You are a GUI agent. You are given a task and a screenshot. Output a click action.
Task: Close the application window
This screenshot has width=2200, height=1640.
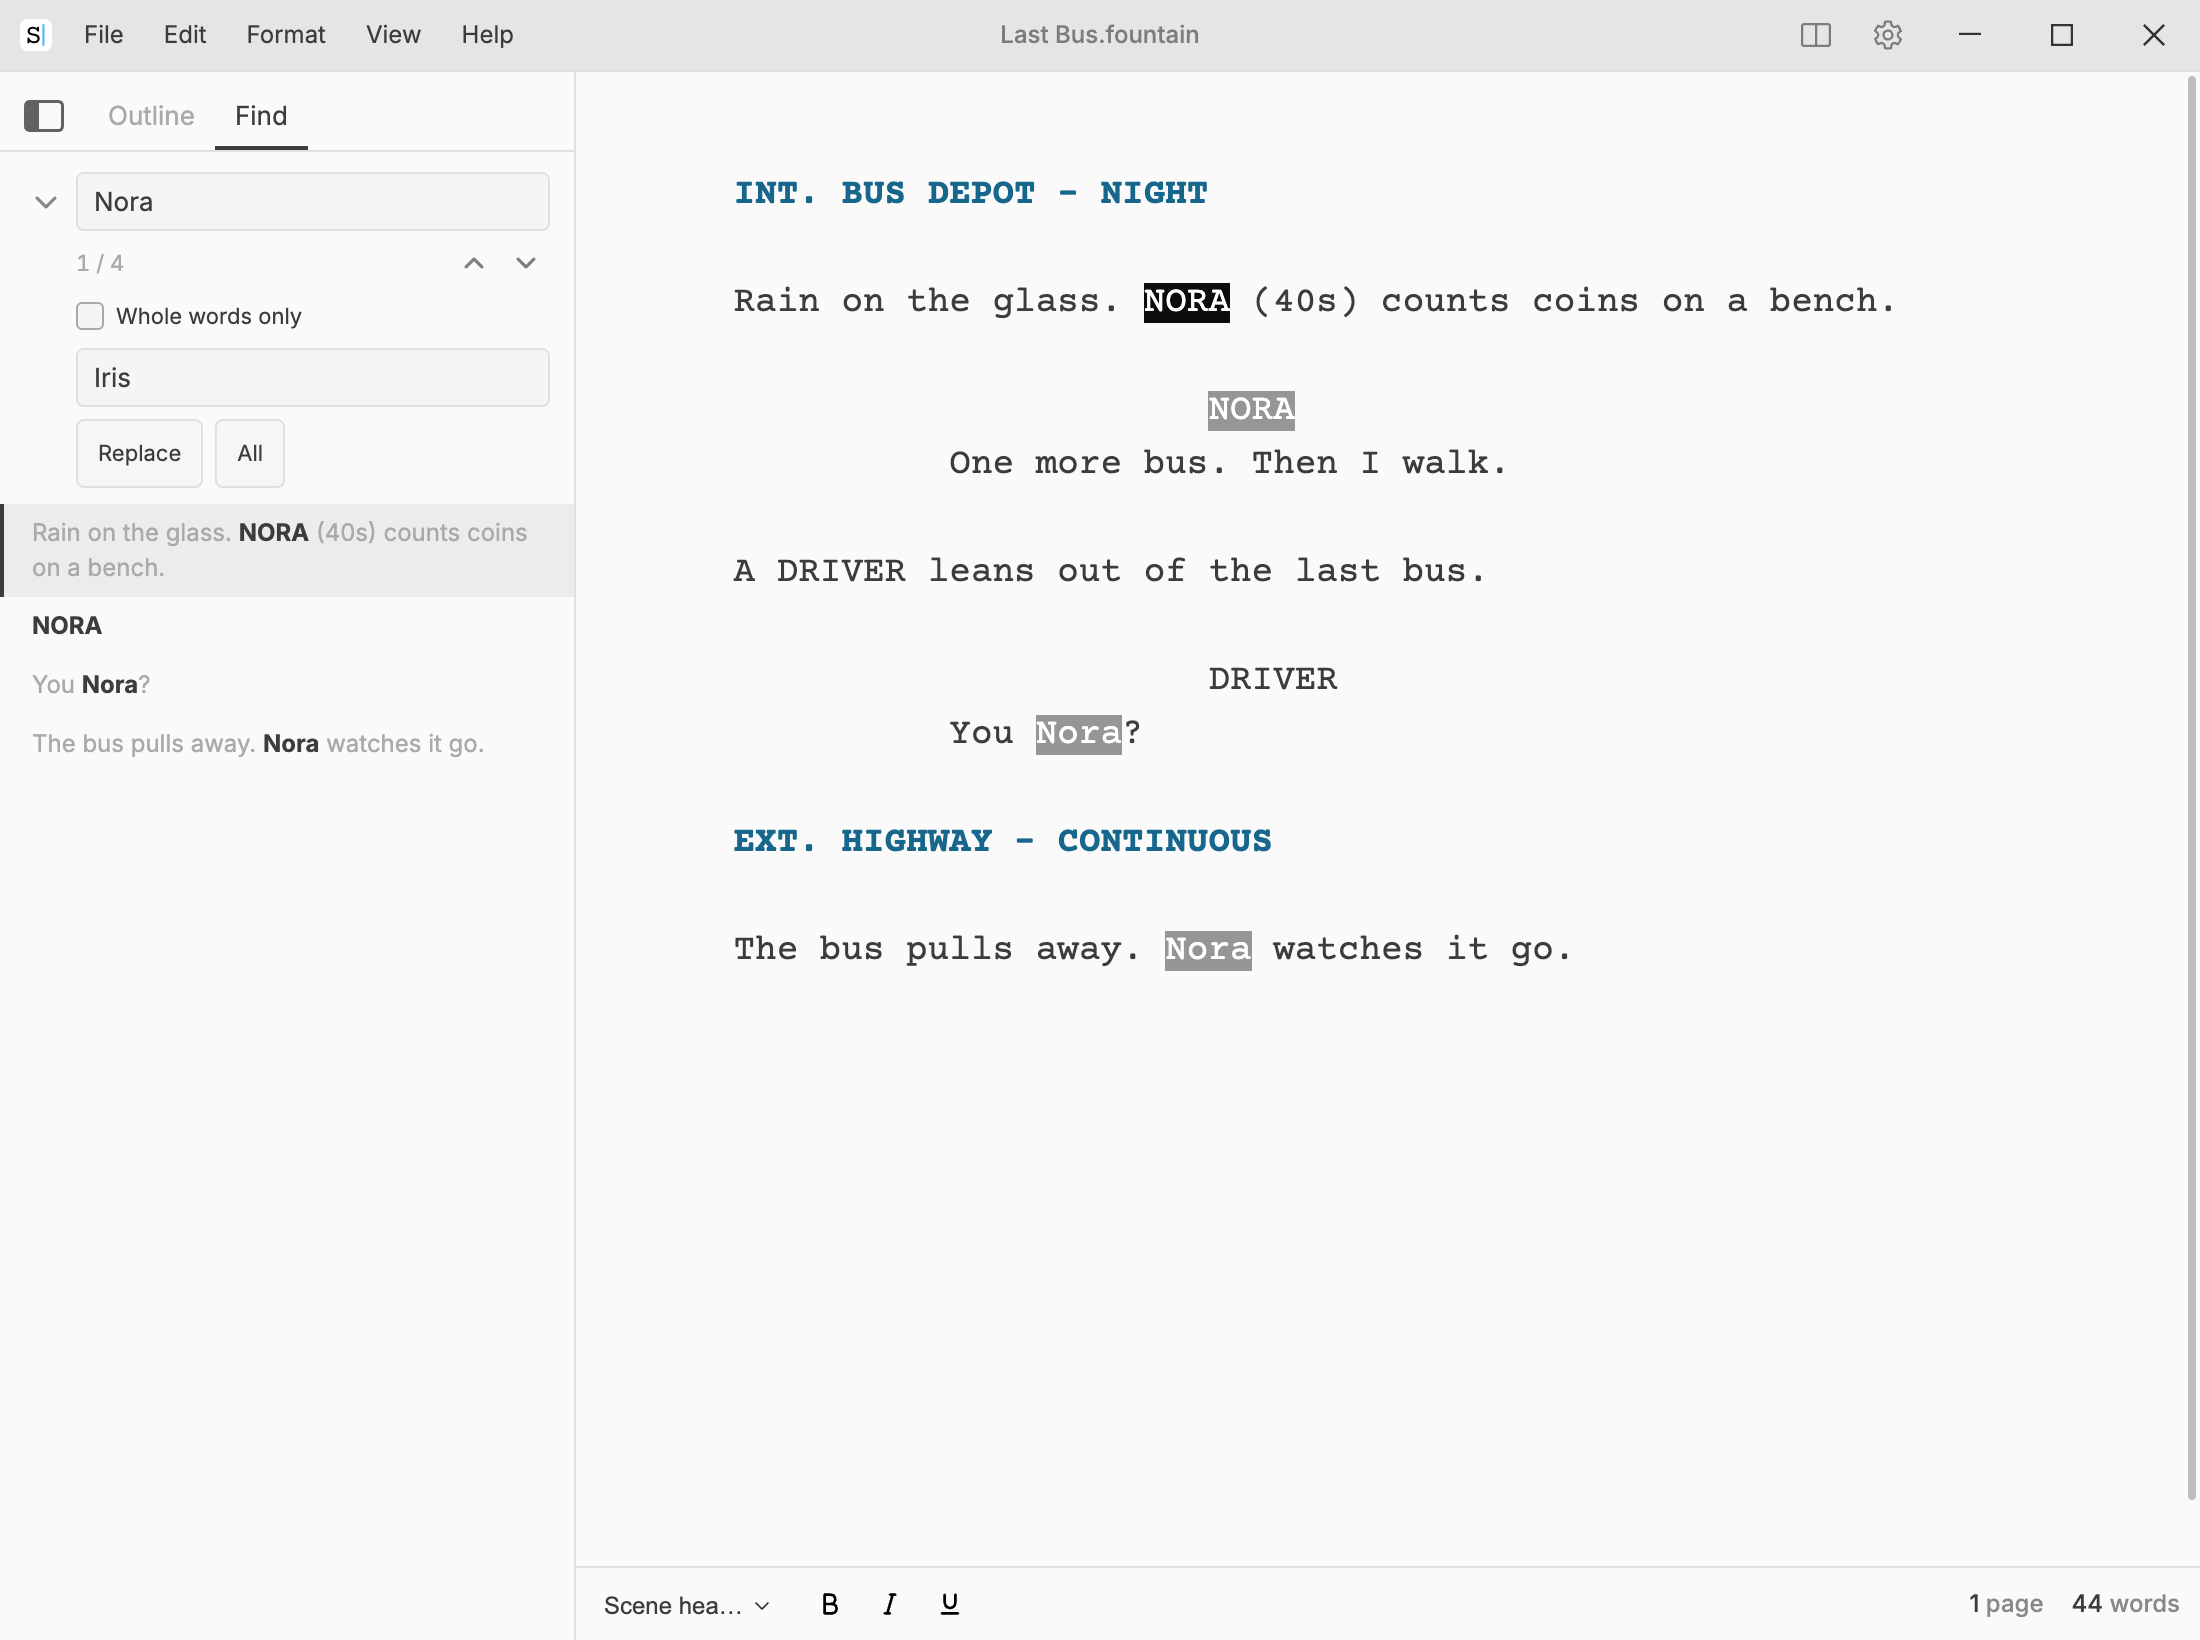tap(2154, 35)
